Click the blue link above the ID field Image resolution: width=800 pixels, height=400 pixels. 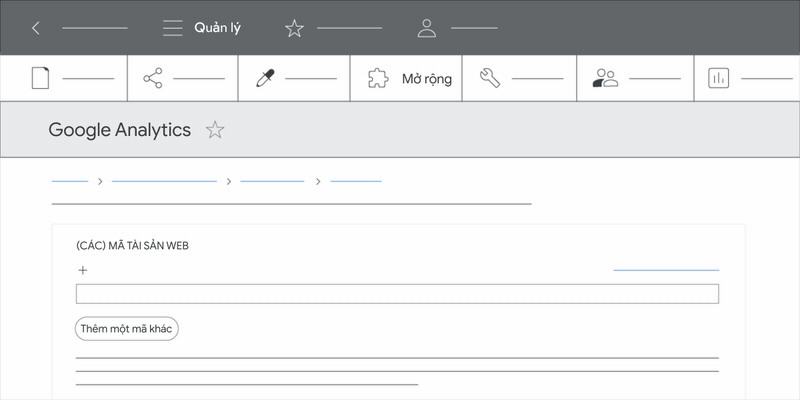pyautogui.click(x=666, y=270)
